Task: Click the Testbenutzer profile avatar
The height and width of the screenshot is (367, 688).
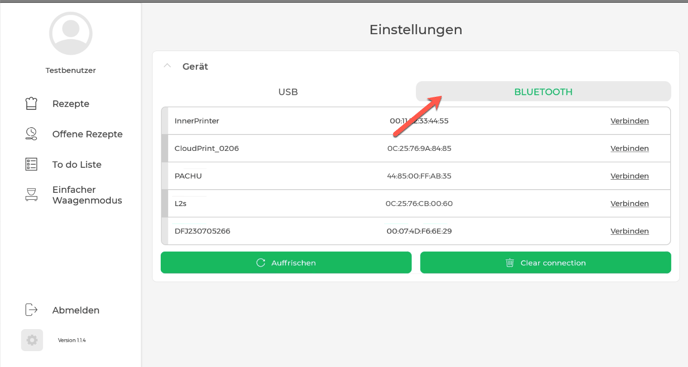Action: point(71,33)
